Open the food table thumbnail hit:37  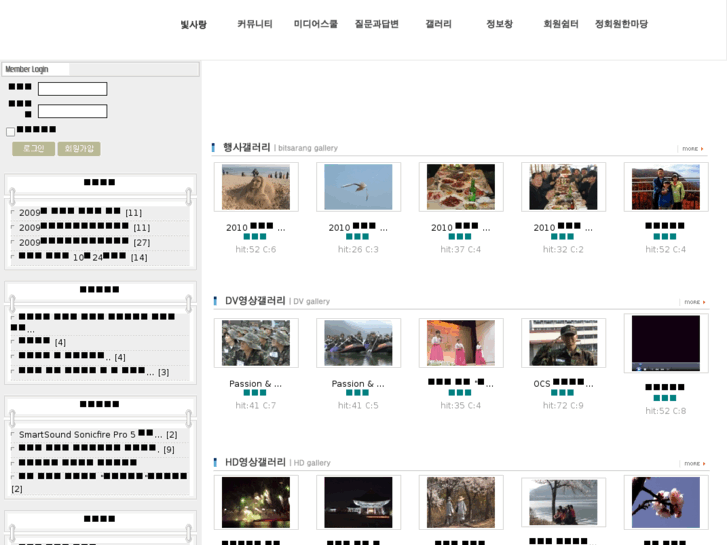pos(461,187)
